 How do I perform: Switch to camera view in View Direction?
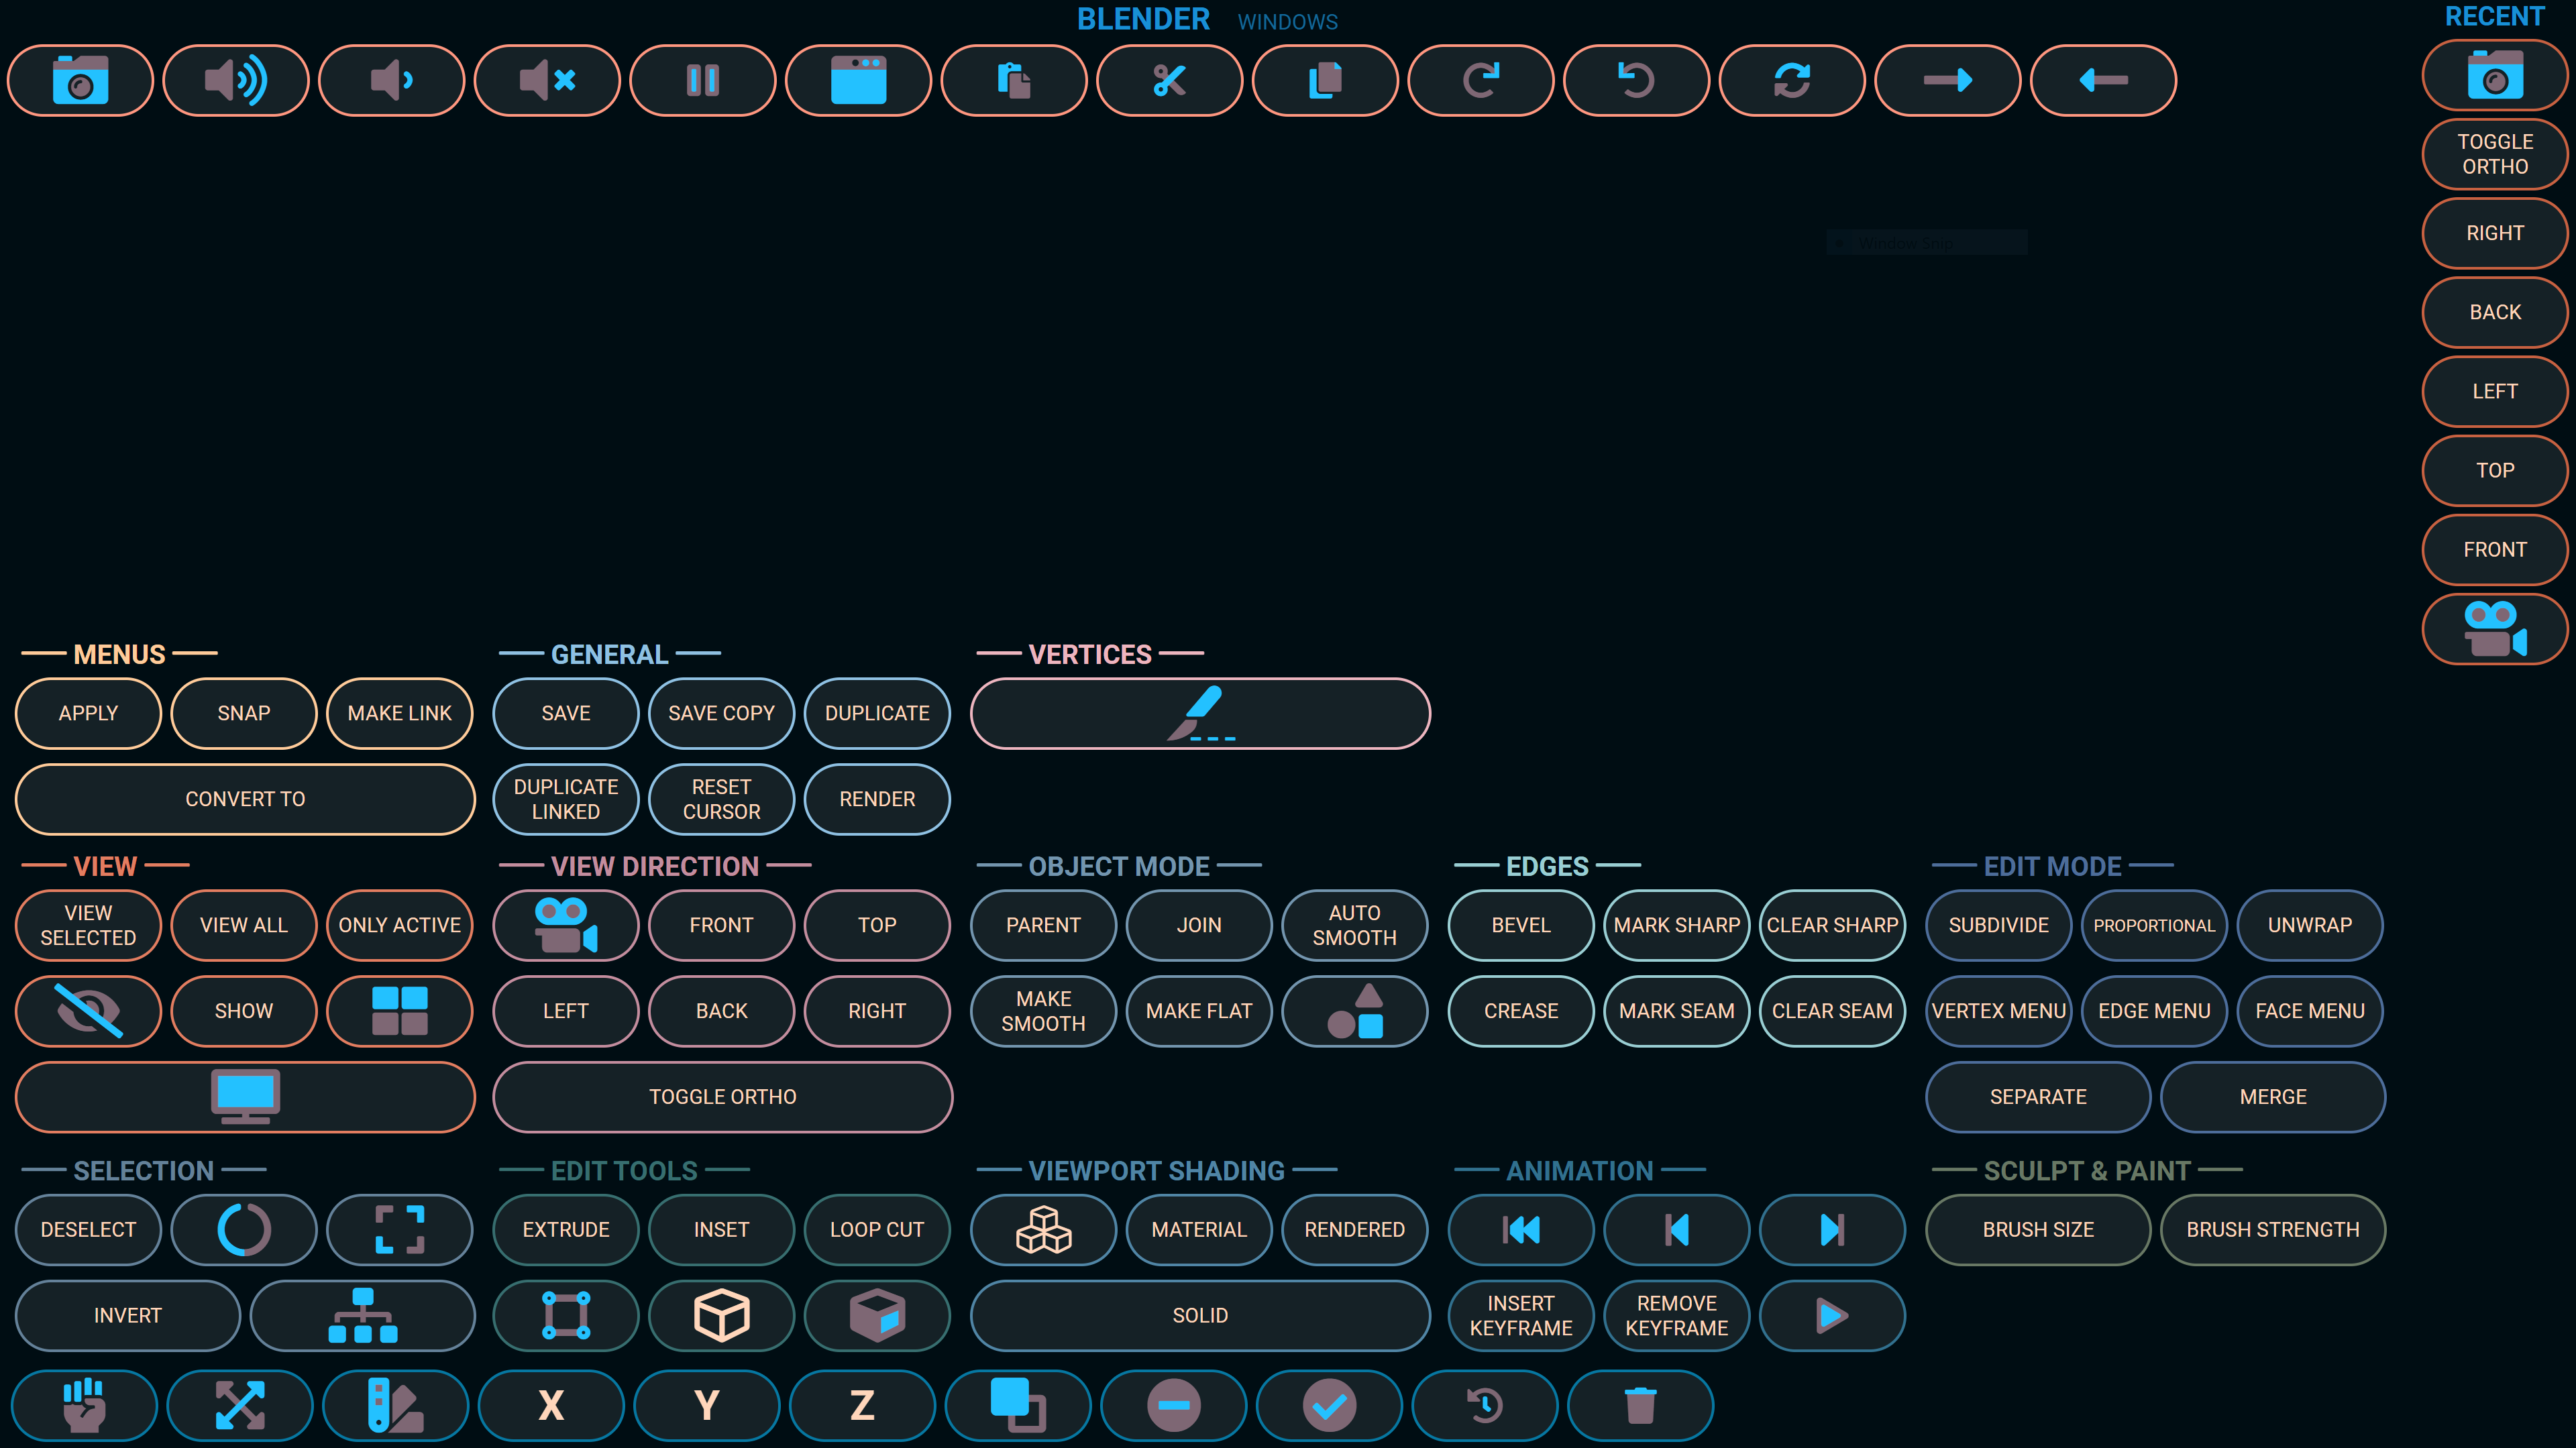[565, 925]
